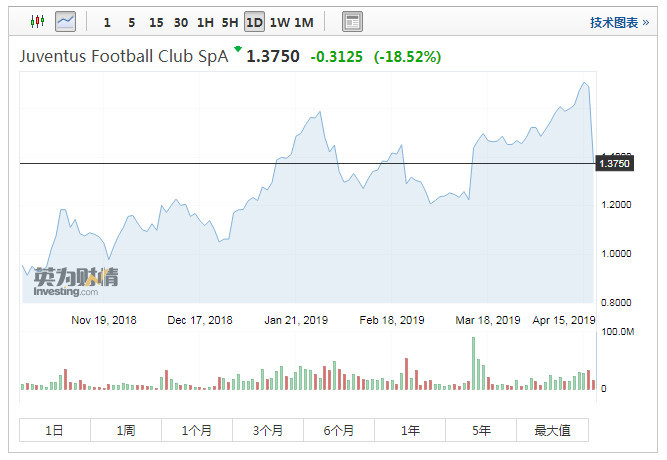Choose the 1H interval

(x=205, y=22)
